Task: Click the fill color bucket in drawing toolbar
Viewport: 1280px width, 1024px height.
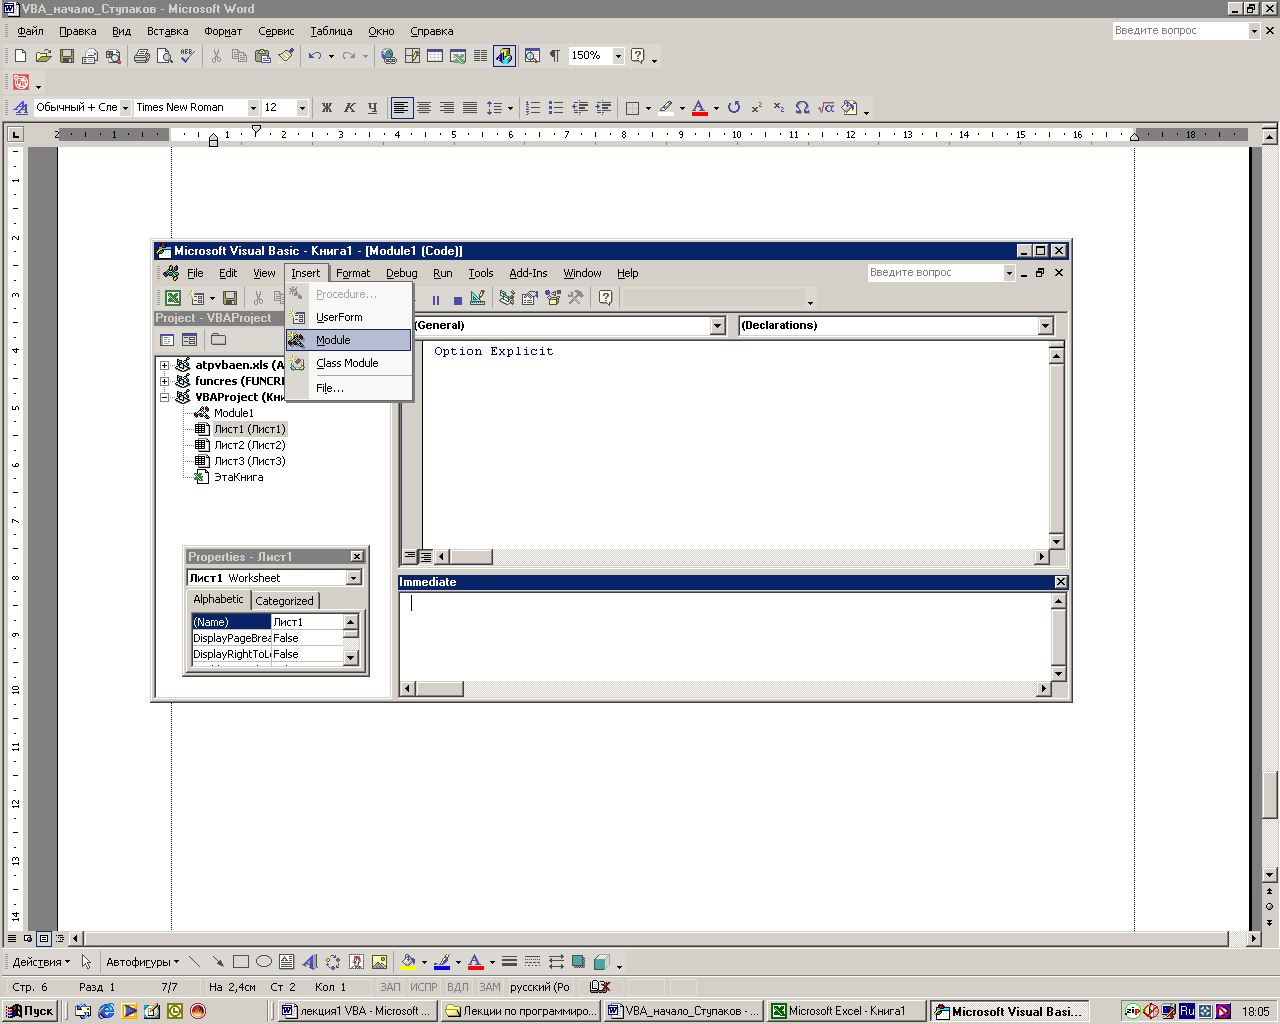Action: point(408,962)
